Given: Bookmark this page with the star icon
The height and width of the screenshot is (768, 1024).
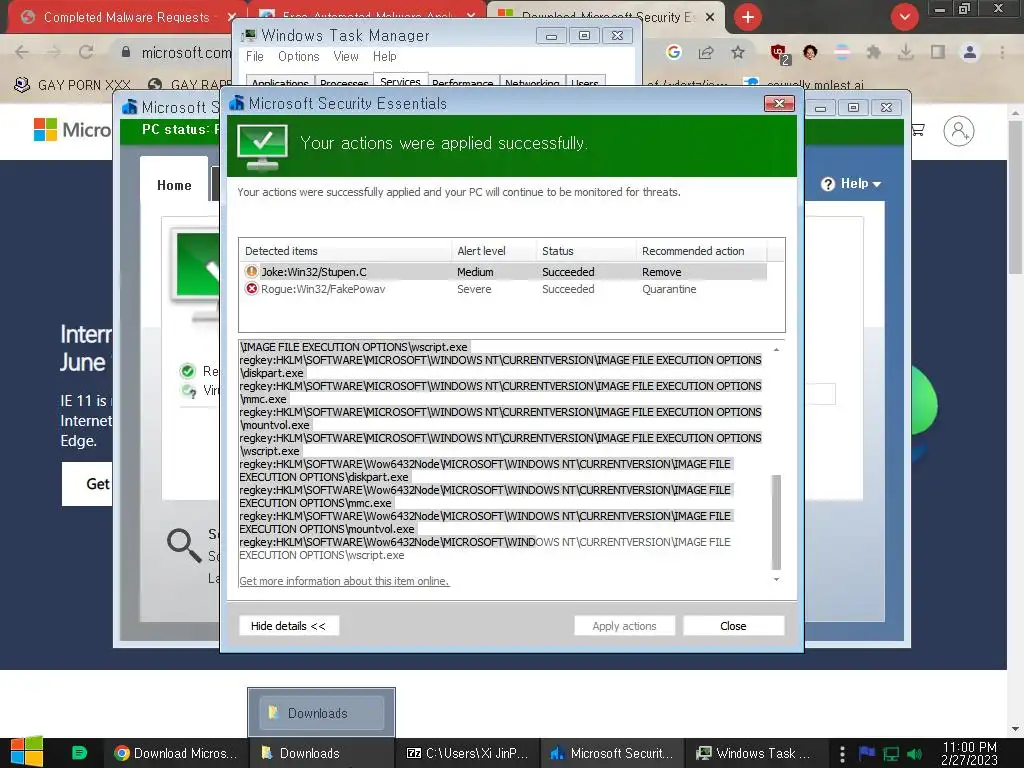Looking at the screenshot, I should pyautogui.click(x=738, y=52).
